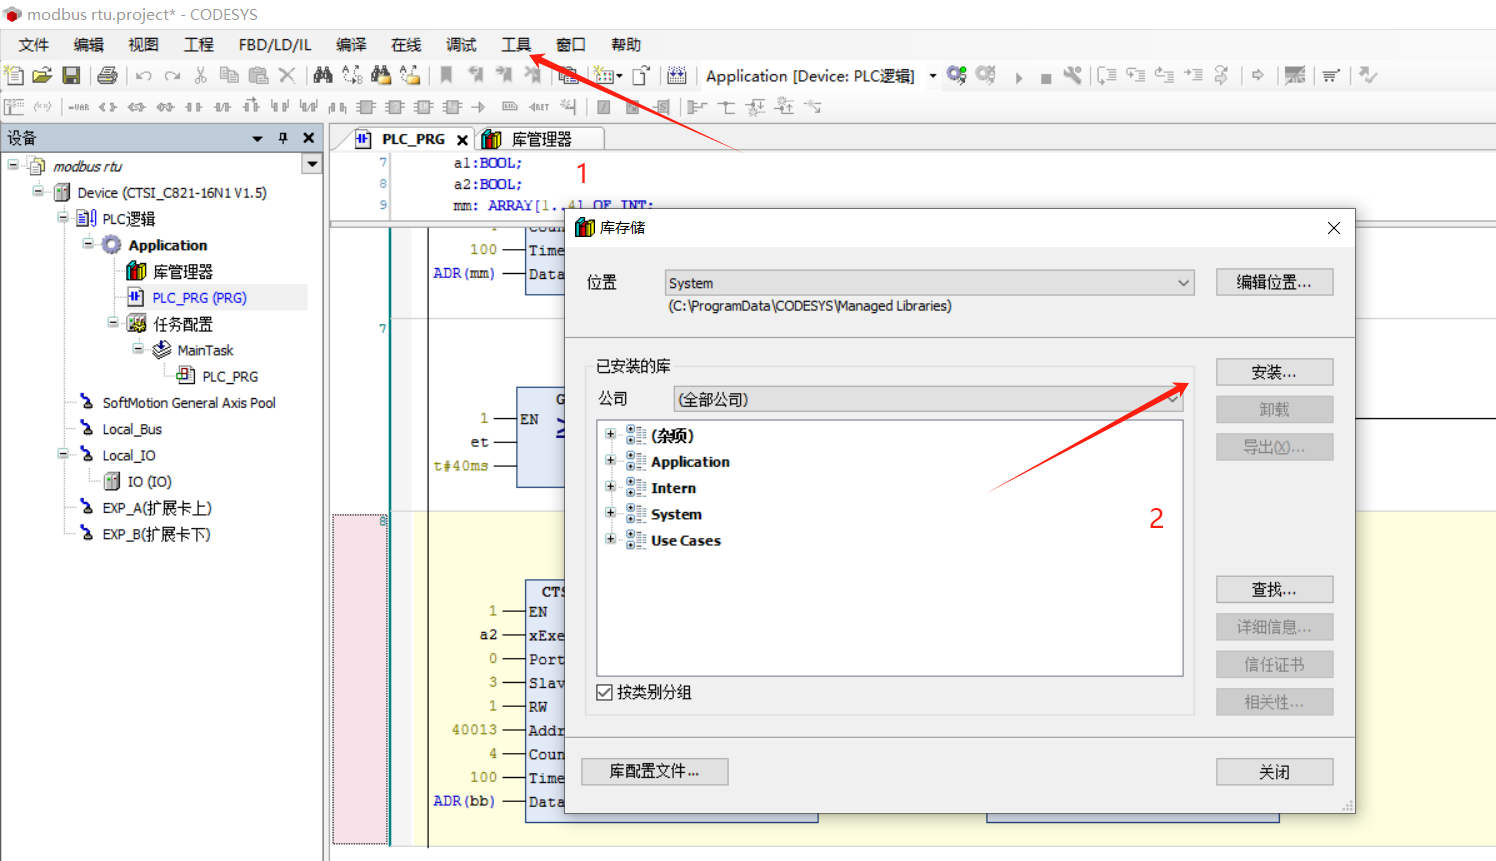
Task: Pin the 设备 panel with pushpin icon
Action: click(283, 138)
